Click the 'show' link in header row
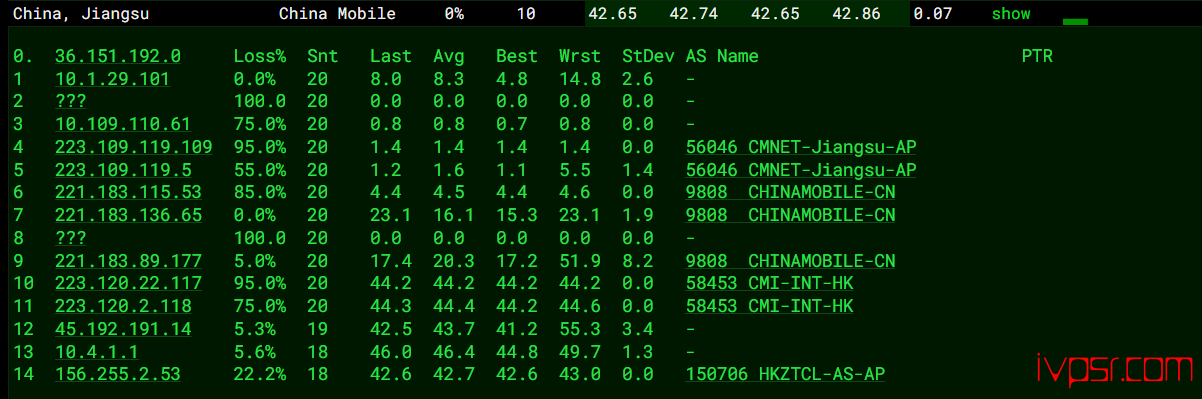1202x399 pixels. pyautogui.click(x=1010, y=14)
